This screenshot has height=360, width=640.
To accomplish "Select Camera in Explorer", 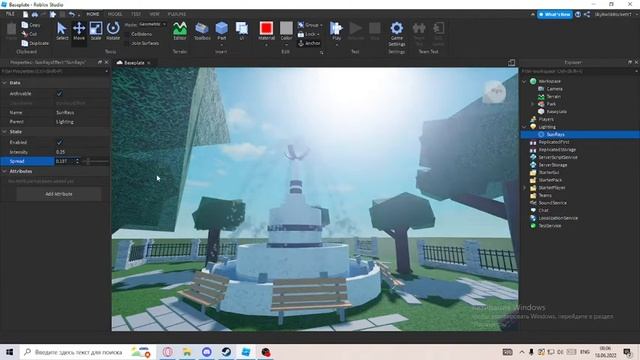I will 554,89.
